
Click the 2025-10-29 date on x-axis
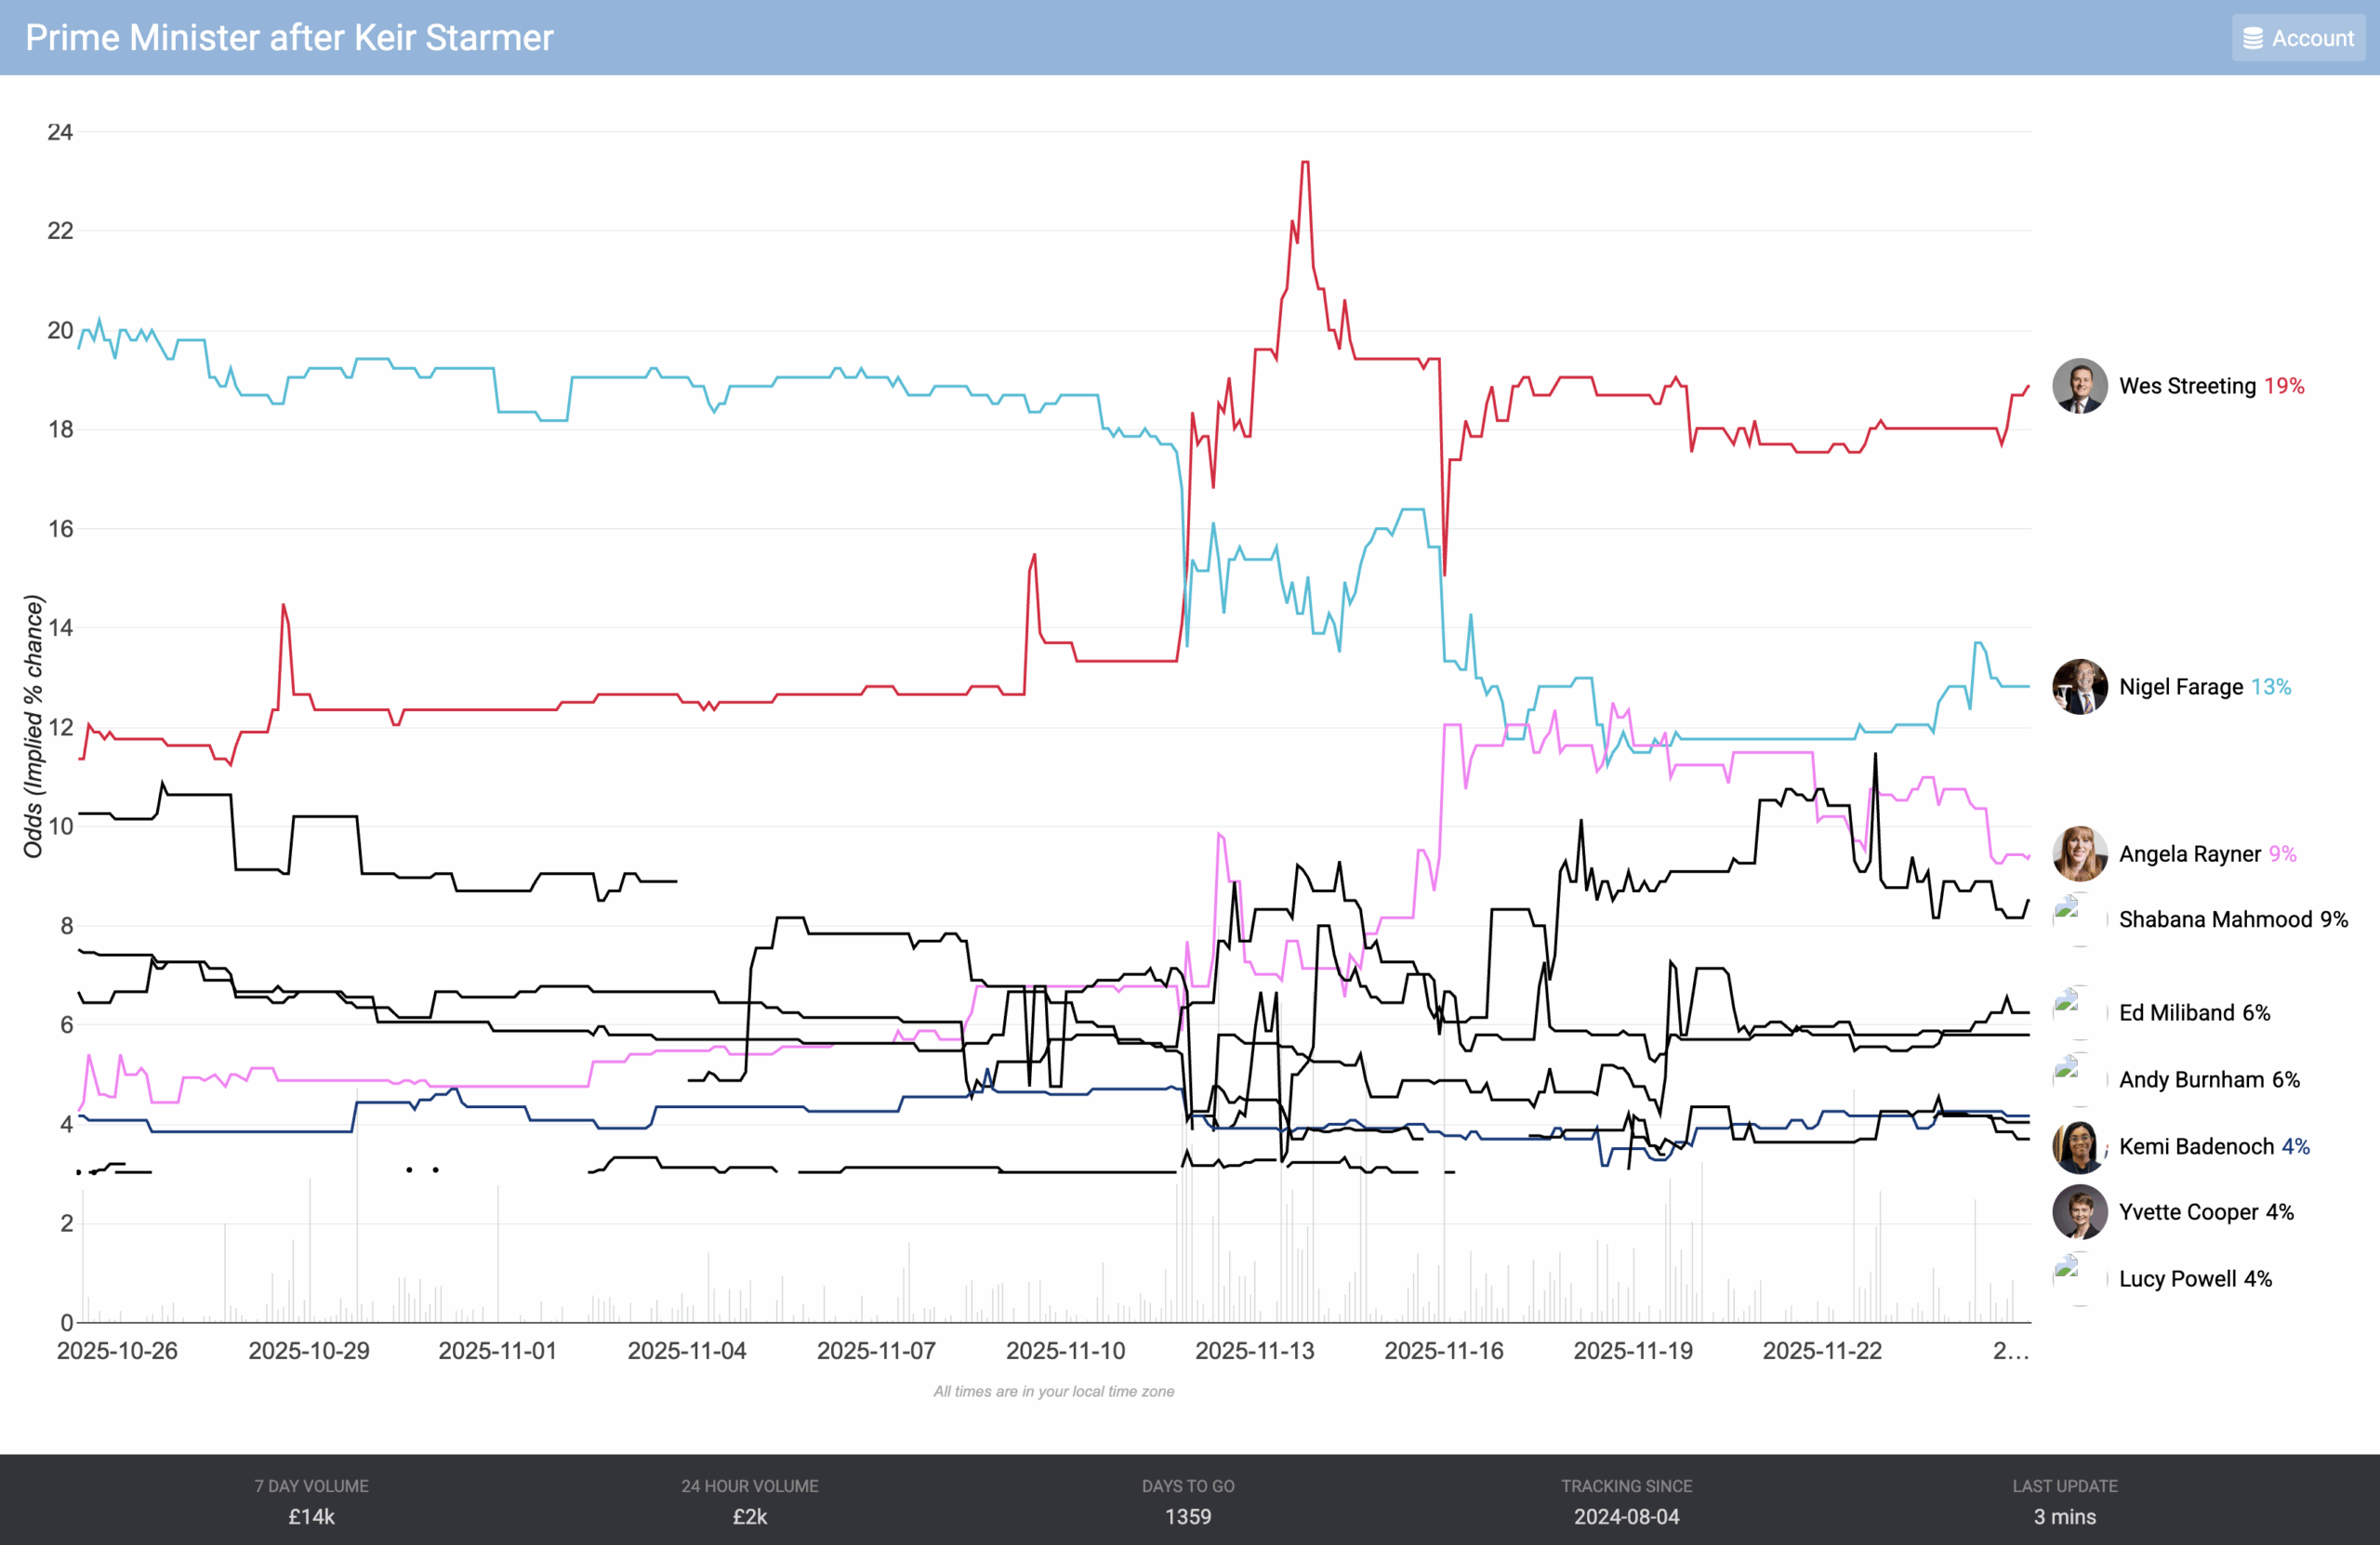click(308, 1351)
